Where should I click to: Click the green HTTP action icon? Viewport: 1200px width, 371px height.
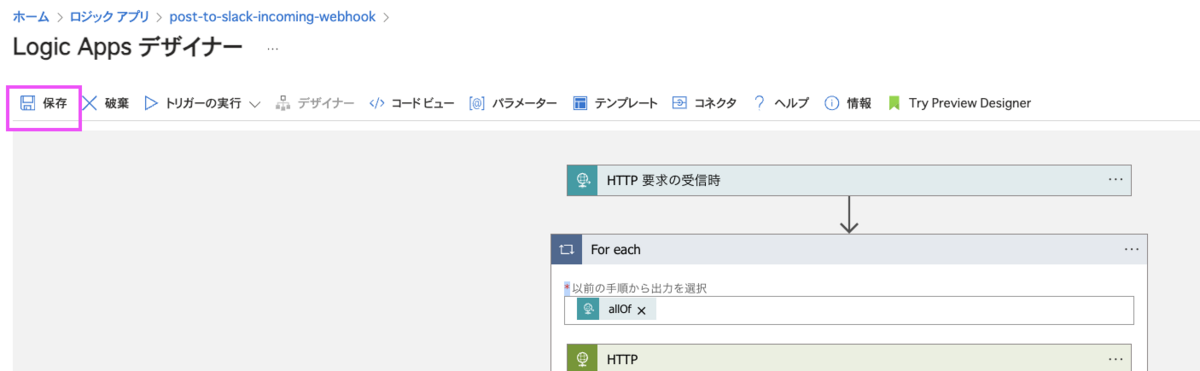coord(582,359)
